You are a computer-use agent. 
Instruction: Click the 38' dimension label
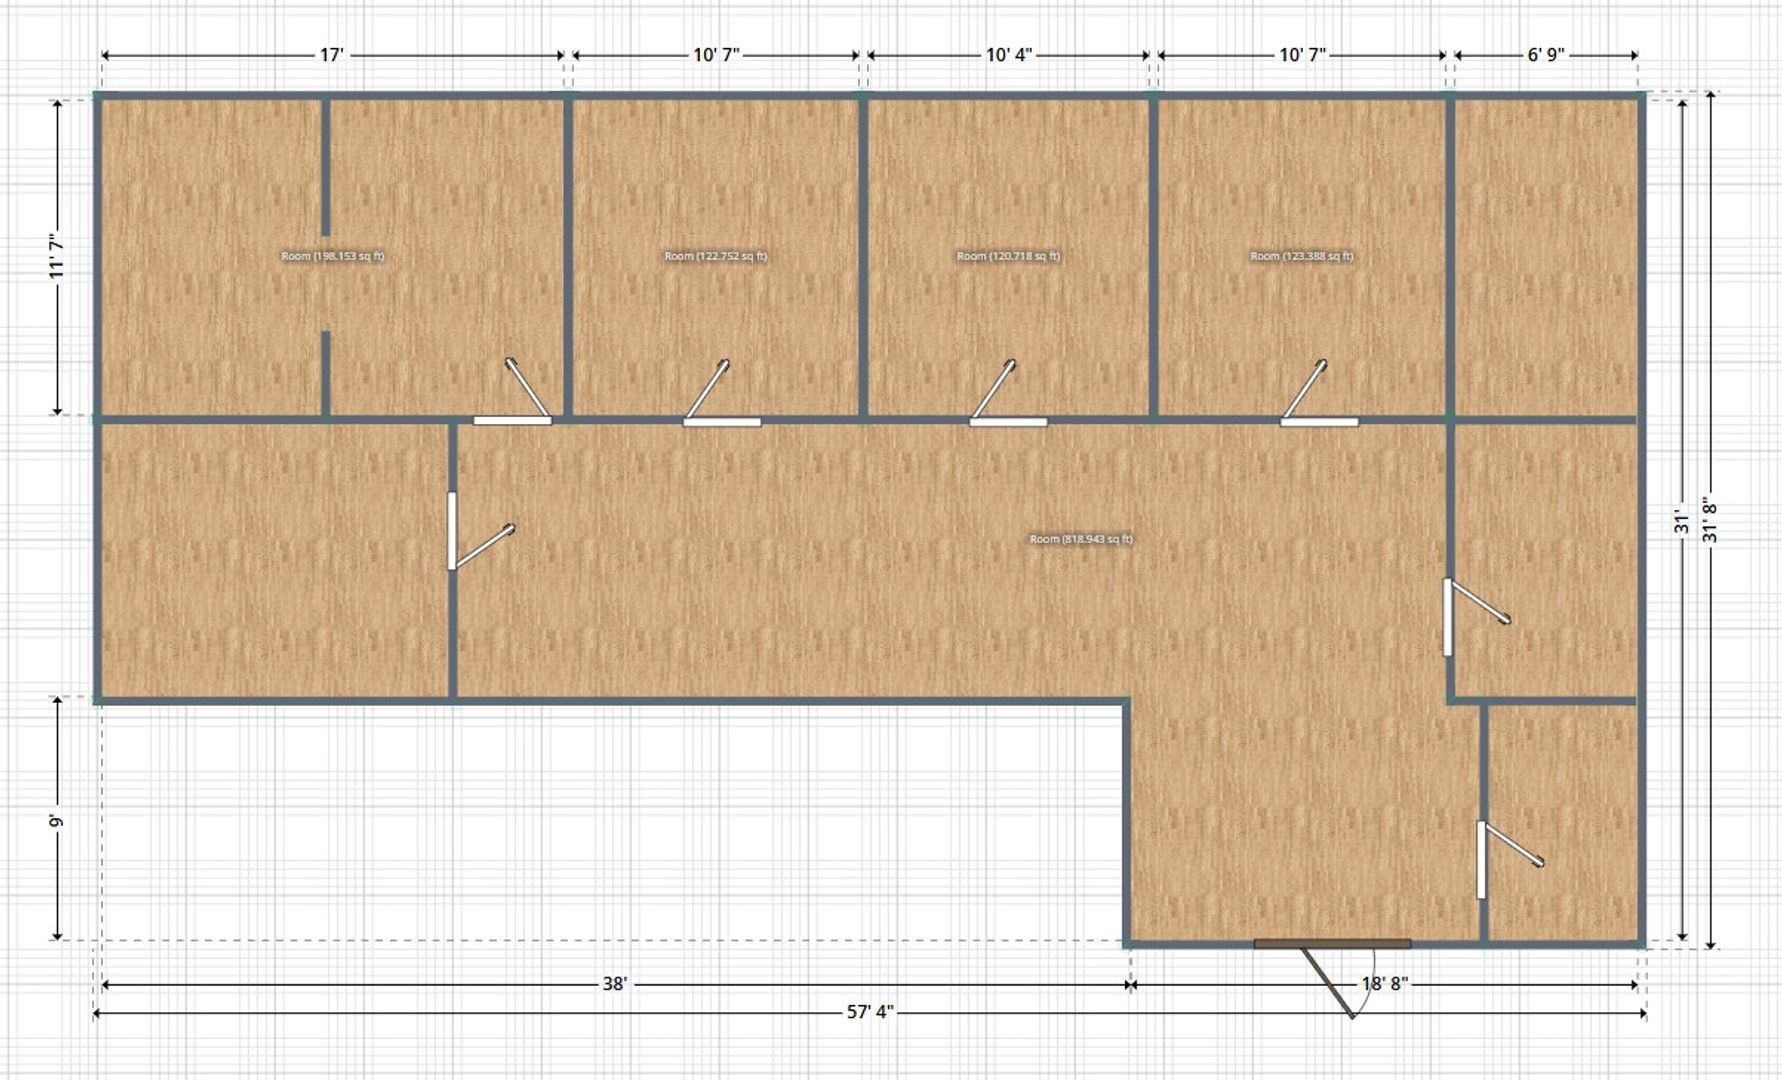(614, 984)
